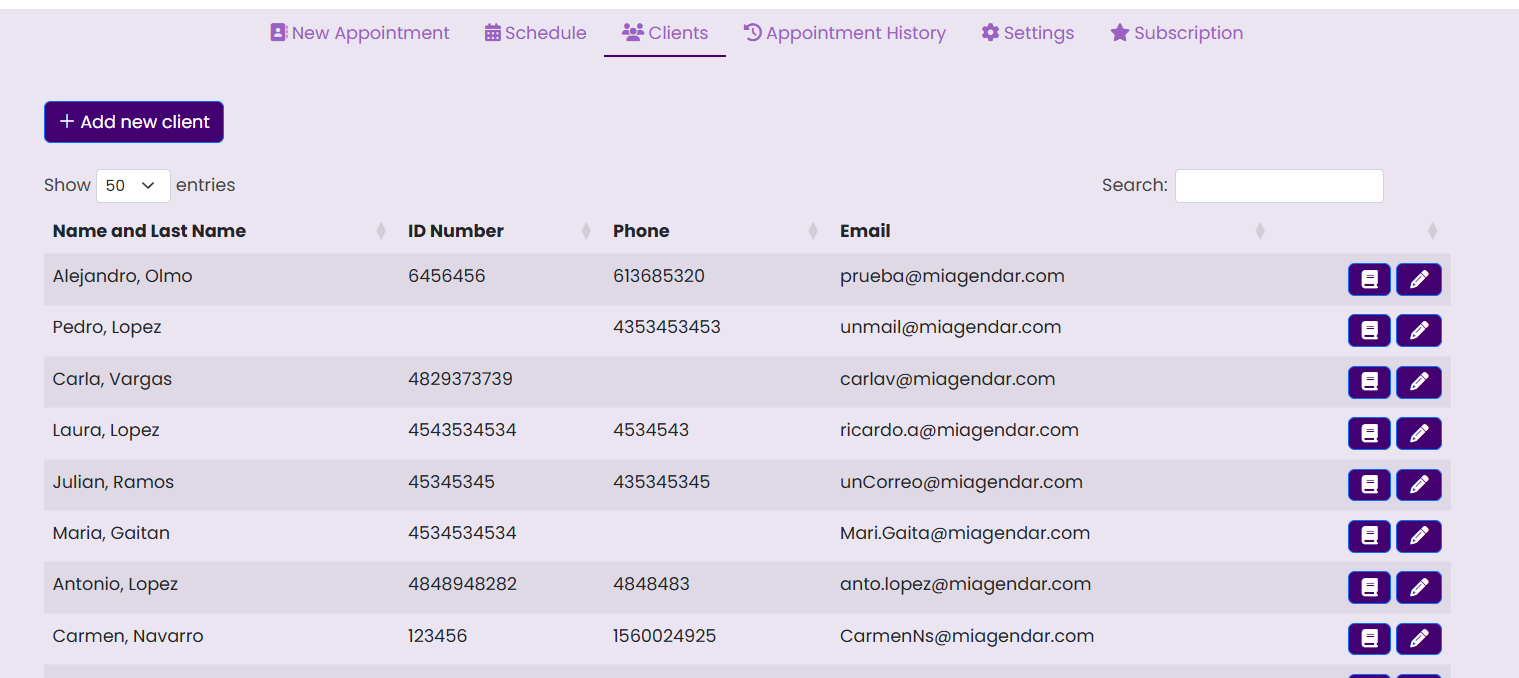This screenshot has width=1519, height=678.
Task: Select ID number 6456456
Action: point(447,276)
